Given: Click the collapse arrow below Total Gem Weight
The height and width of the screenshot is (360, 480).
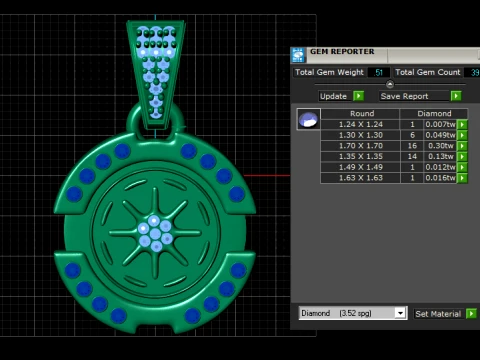Looking at the screenshot, I should pos(390,84).
